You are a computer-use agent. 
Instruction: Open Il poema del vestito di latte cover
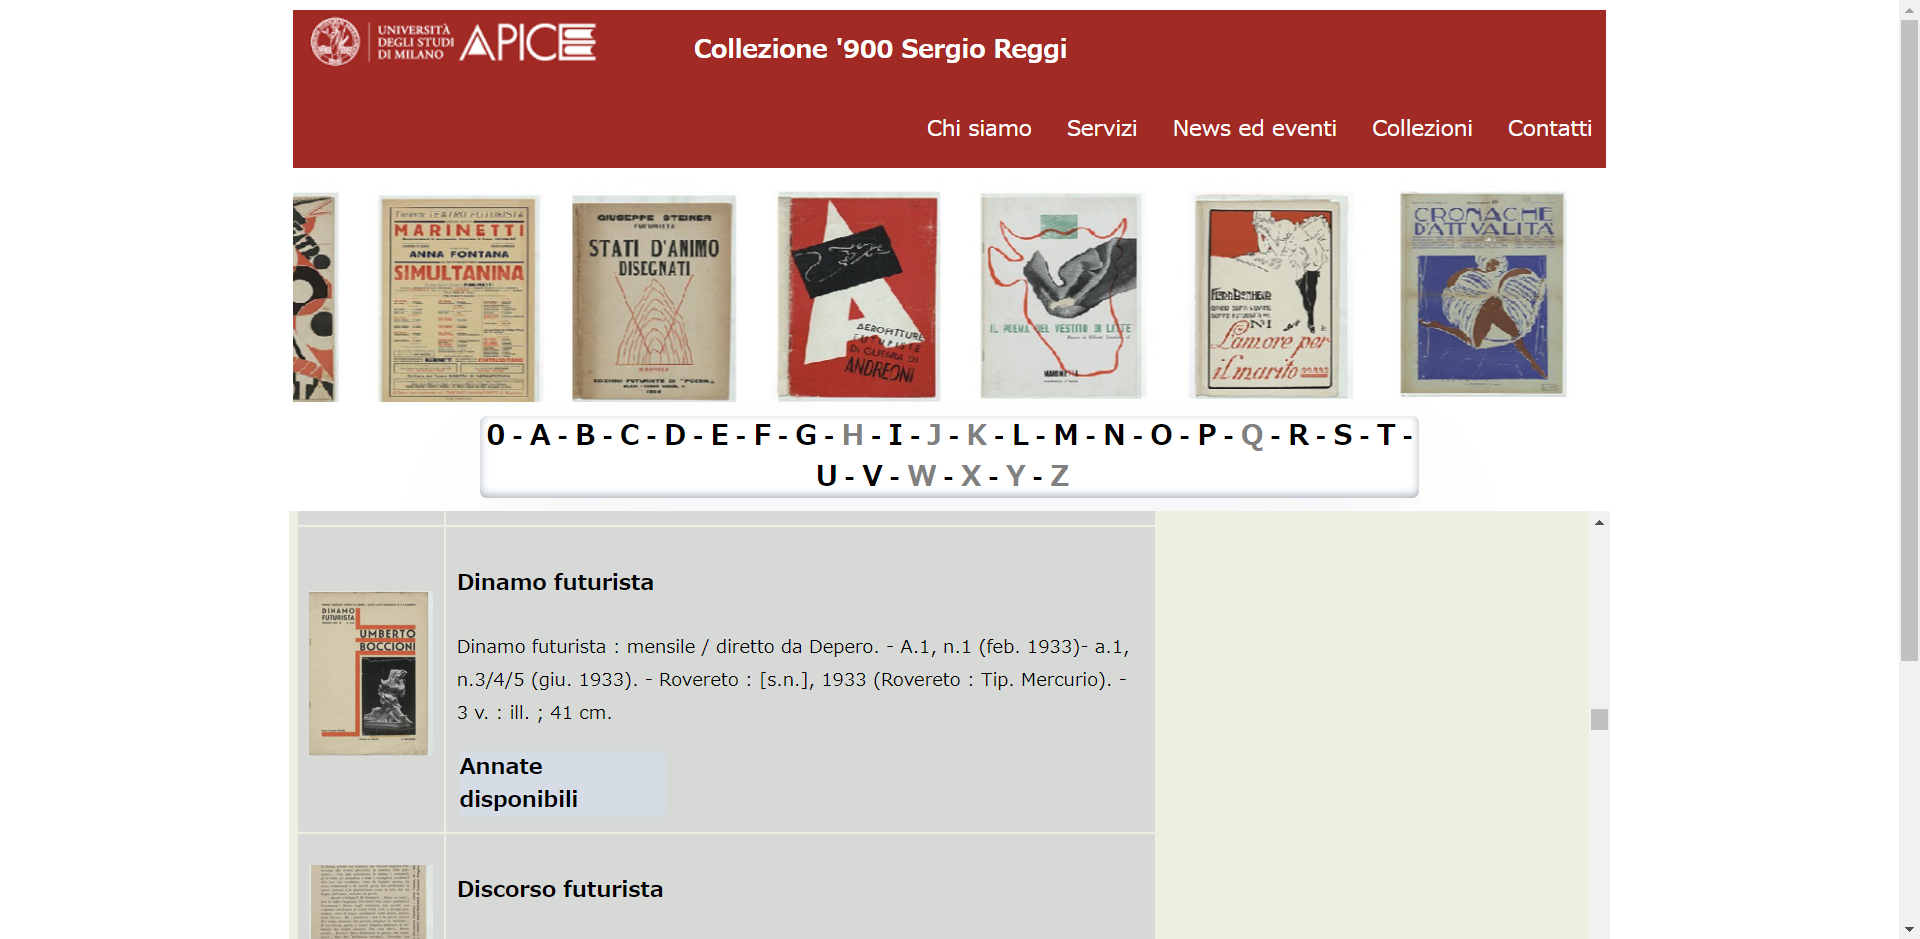[1061, 296]
